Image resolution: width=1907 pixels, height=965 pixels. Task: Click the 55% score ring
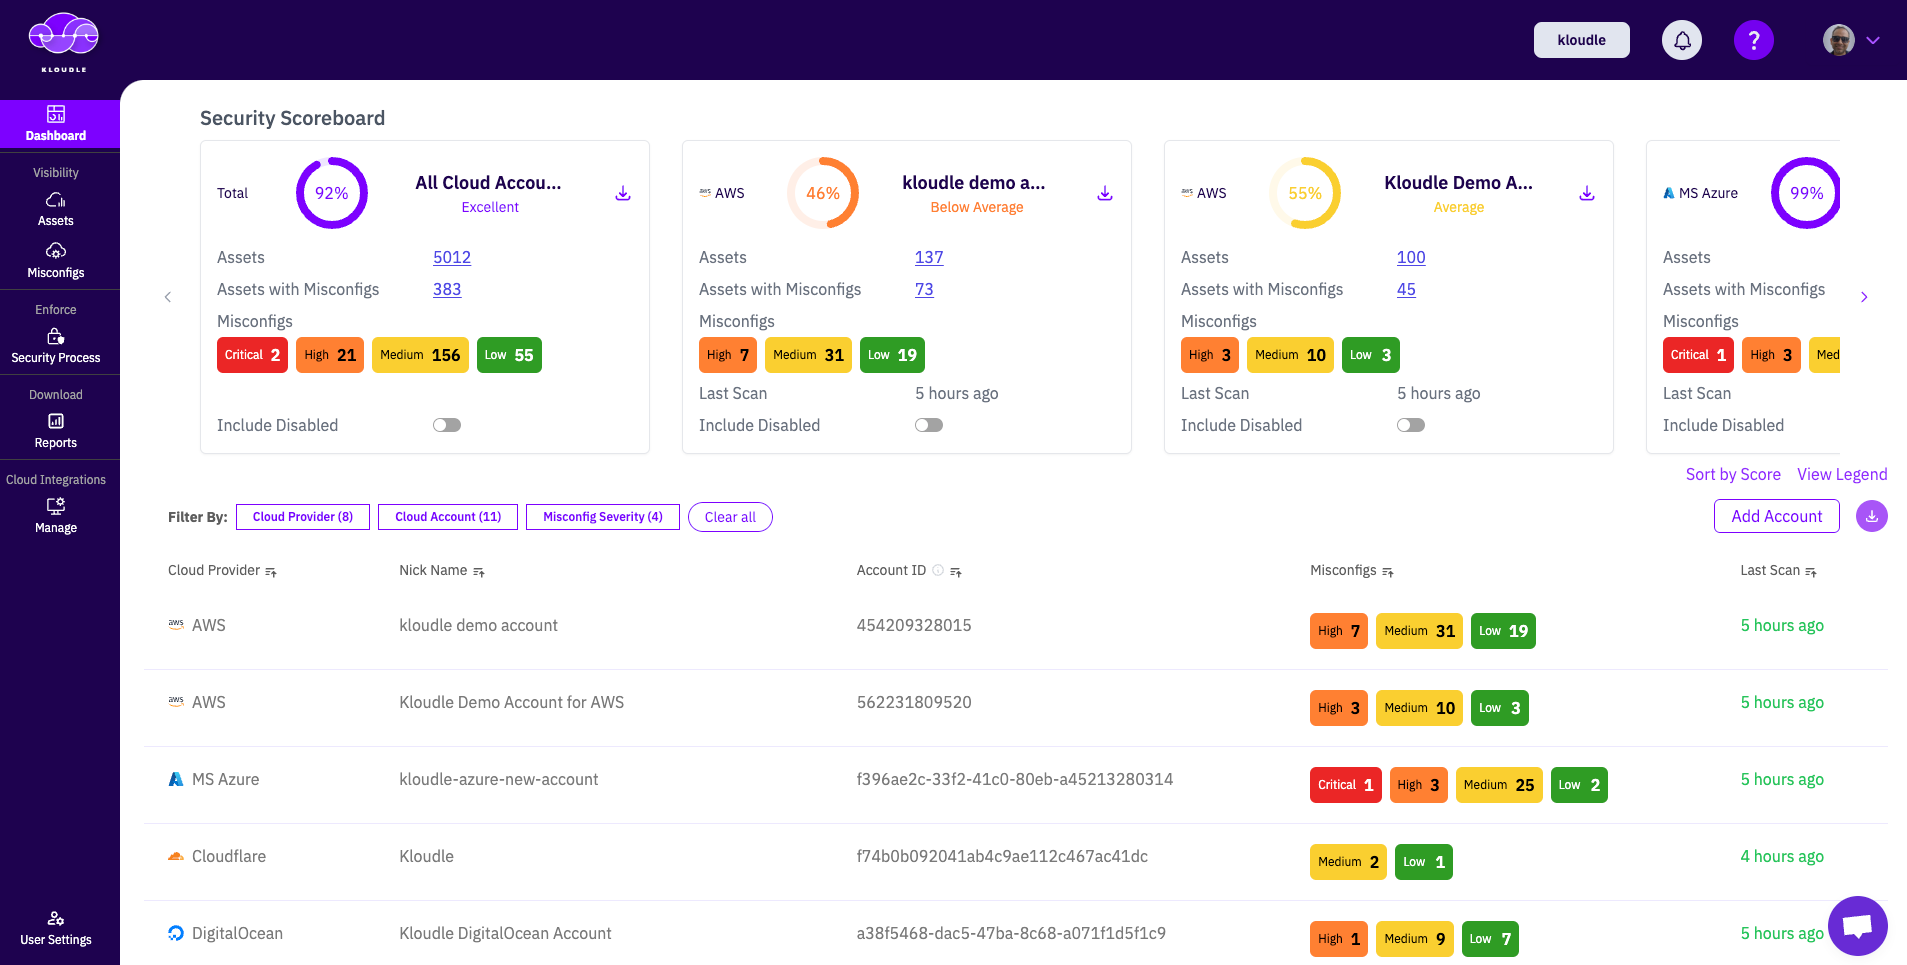tap(1305, 193)
